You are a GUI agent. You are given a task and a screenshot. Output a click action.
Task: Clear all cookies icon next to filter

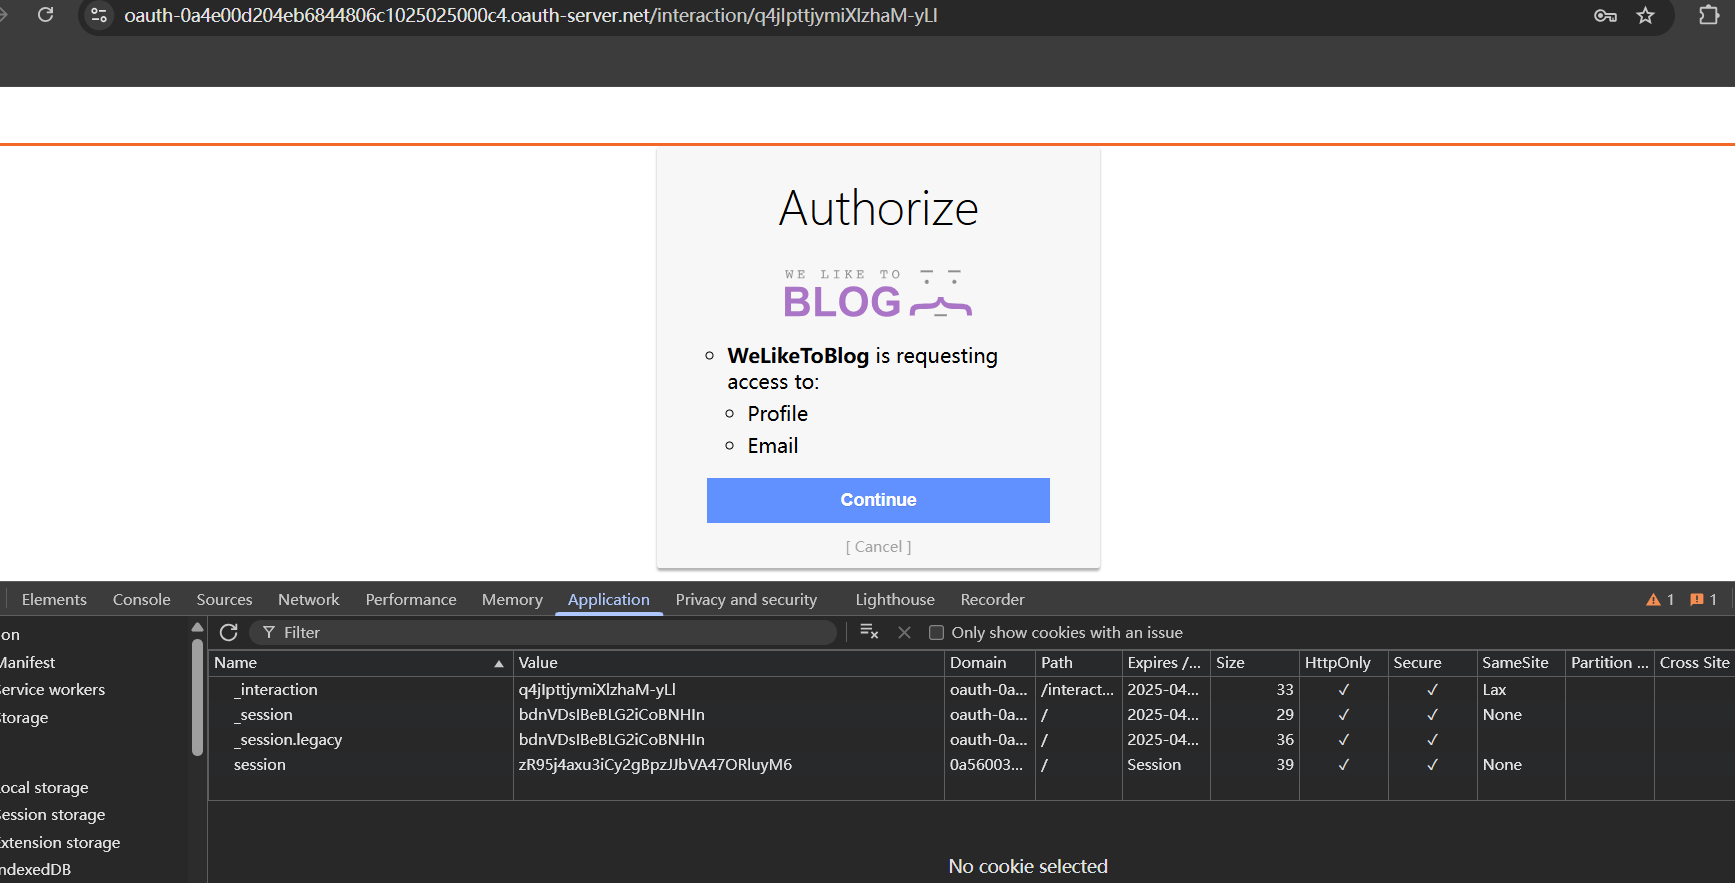point(869,632)
